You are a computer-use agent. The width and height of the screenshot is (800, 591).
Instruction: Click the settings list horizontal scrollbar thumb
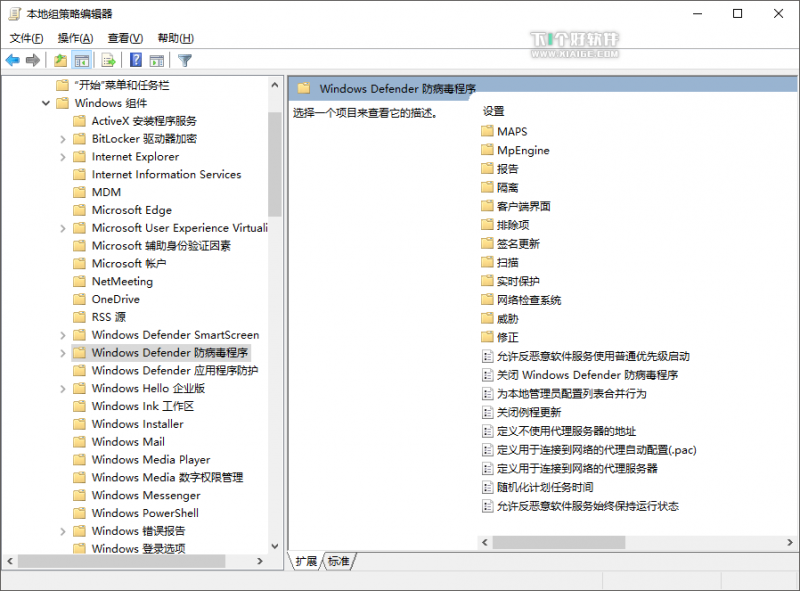pos(559,543)
